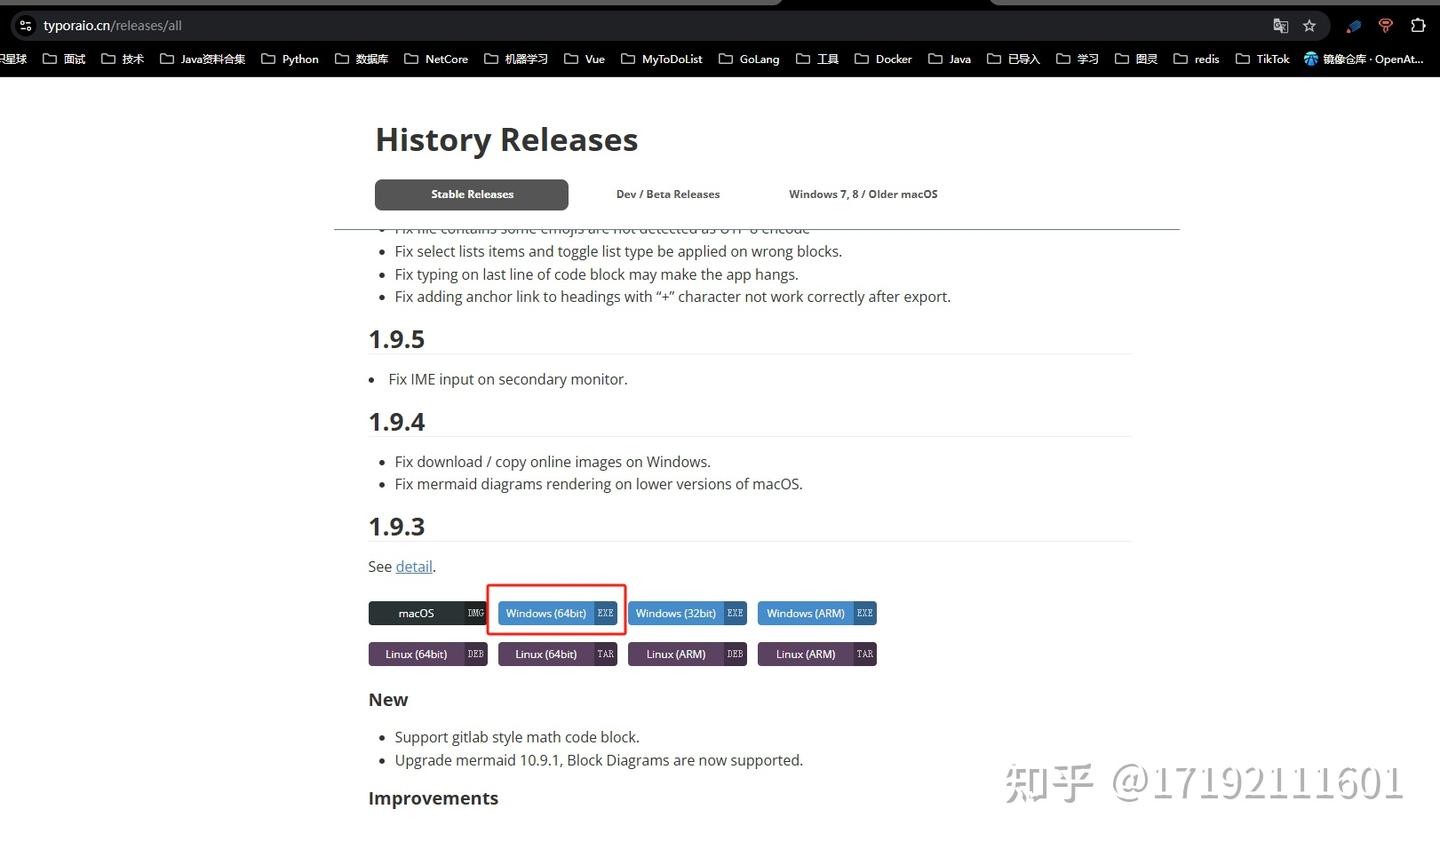Open the MyToDoList bookmark folder
Image resolution: width=1440 pixels, height=841 pixels.
(661, 59)
